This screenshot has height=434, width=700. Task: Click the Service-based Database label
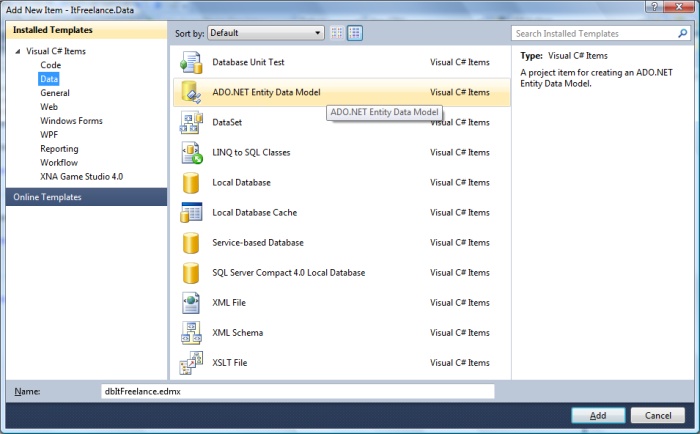(x=258, y=243)
